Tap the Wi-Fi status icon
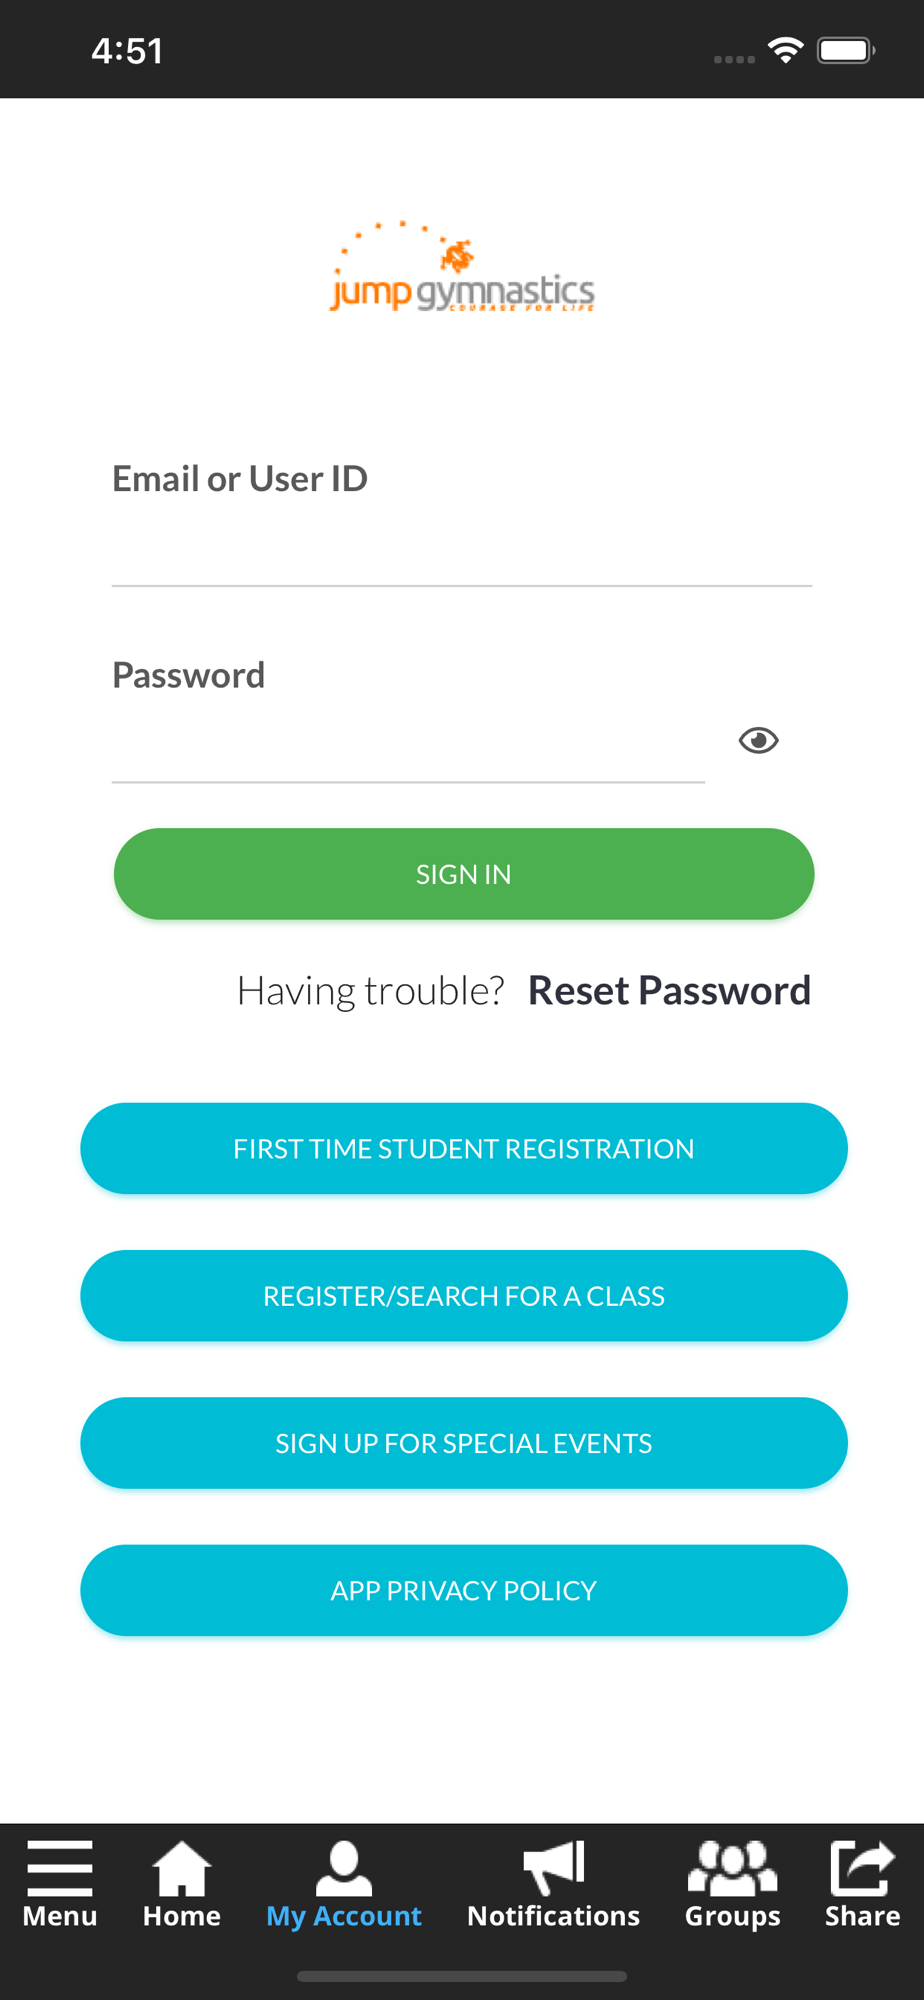This screenshot has width=924, height=2000. coord(786,50)
